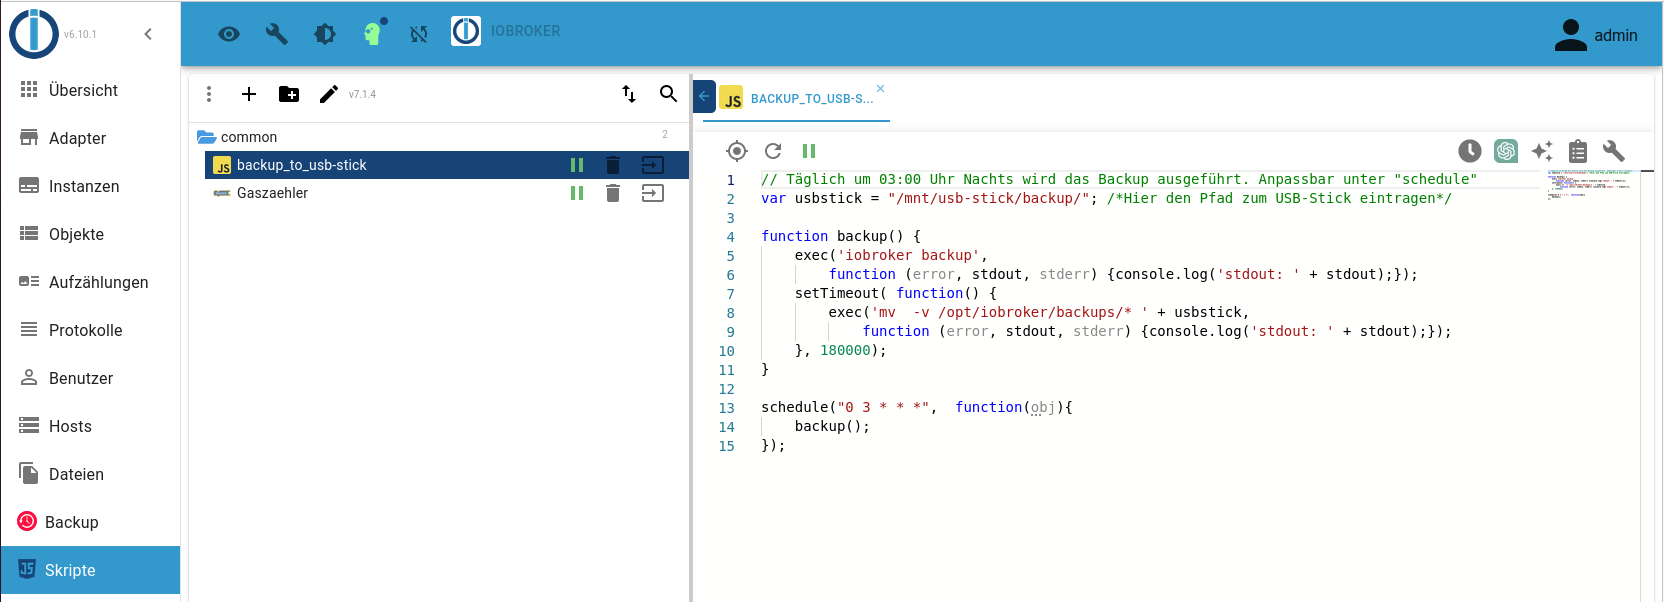
Task: Place cursor on 'function backup()' line
Action: click(840, 236)
